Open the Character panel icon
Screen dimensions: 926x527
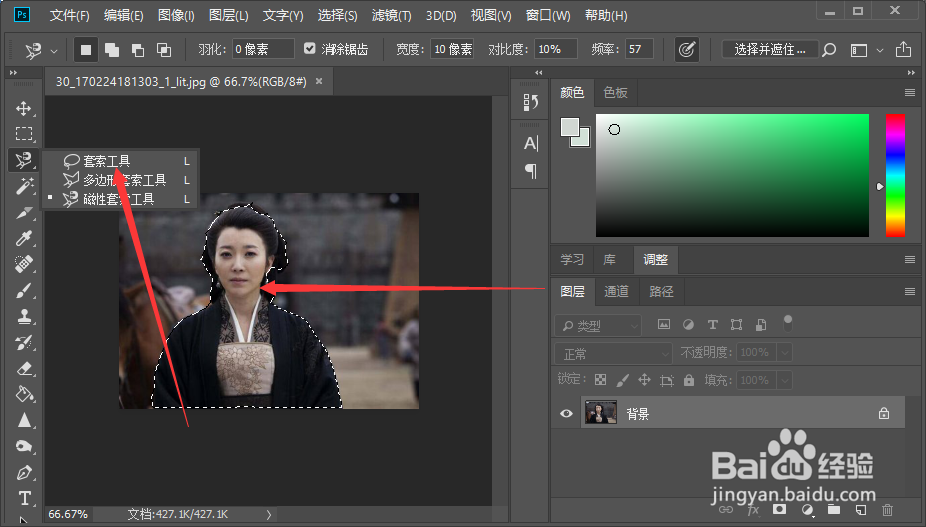point(530,144)
